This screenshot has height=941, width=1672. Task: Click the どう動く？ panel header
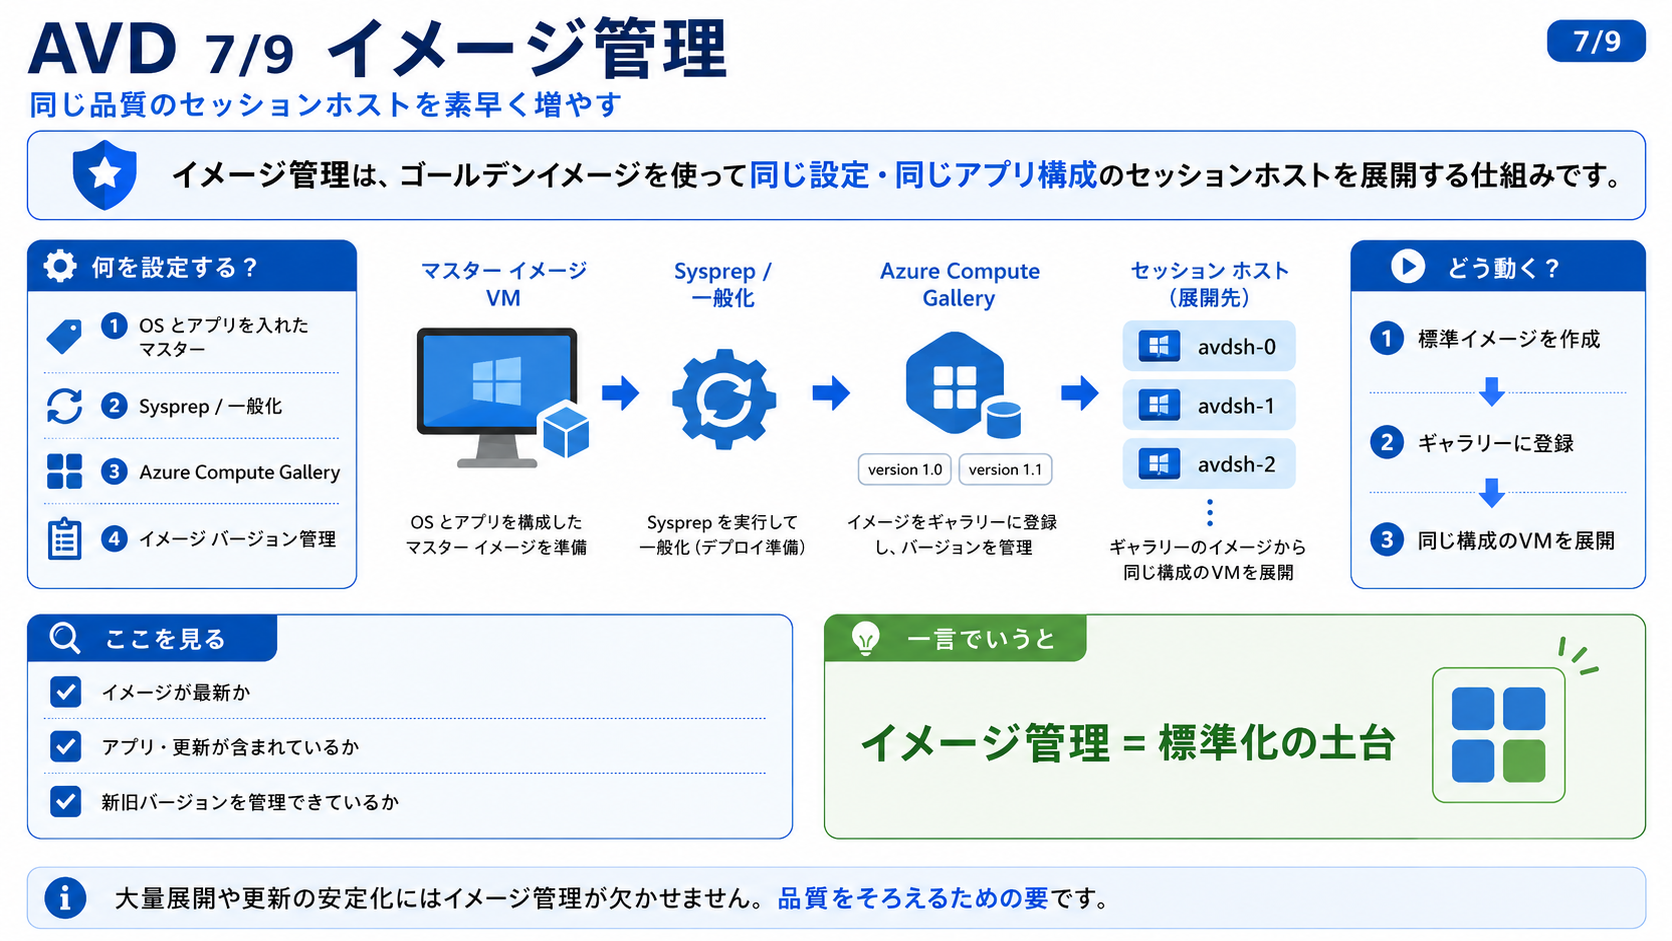point(1498,266)
